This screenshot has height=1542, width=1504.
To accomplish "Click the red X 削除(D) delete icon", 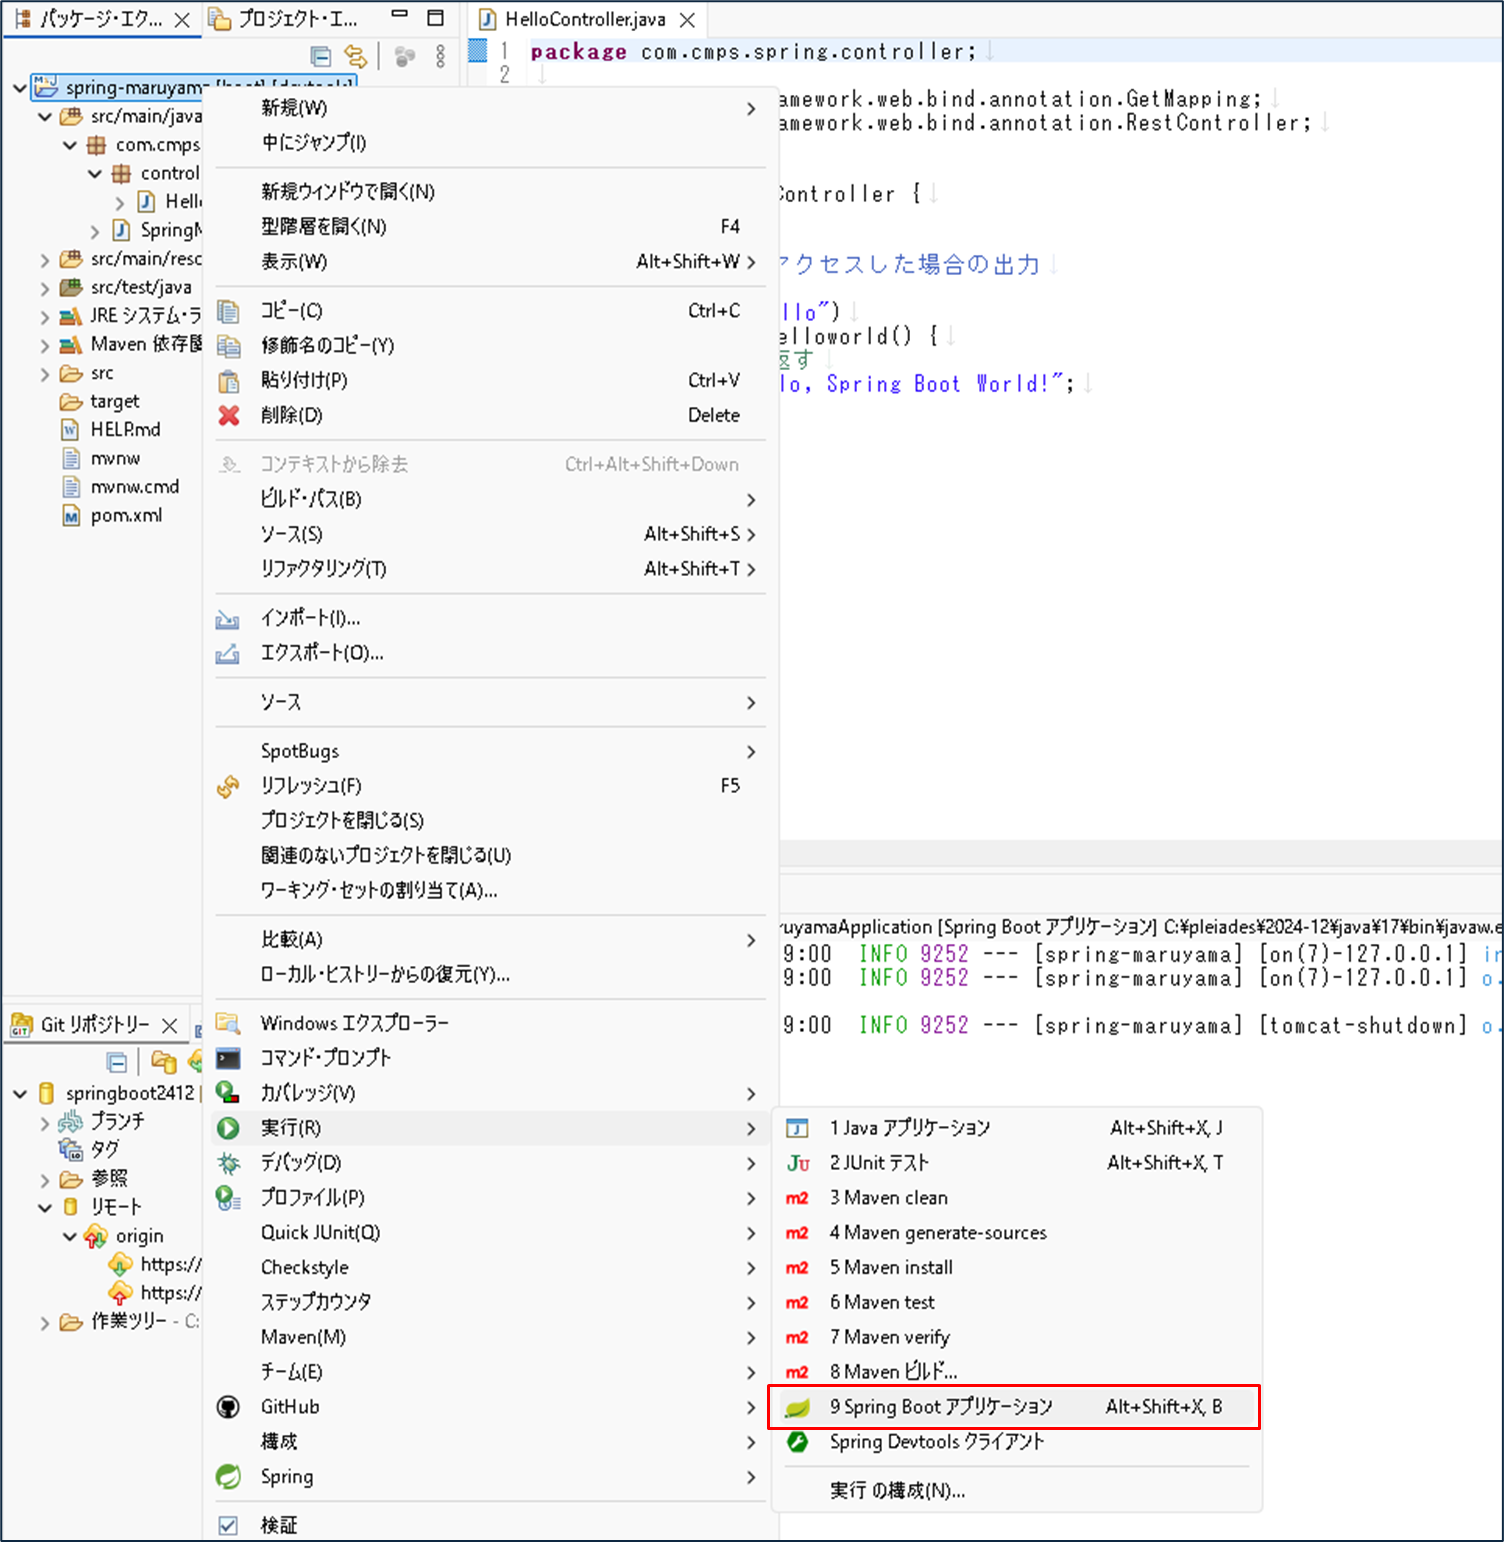I will point(229,415).
